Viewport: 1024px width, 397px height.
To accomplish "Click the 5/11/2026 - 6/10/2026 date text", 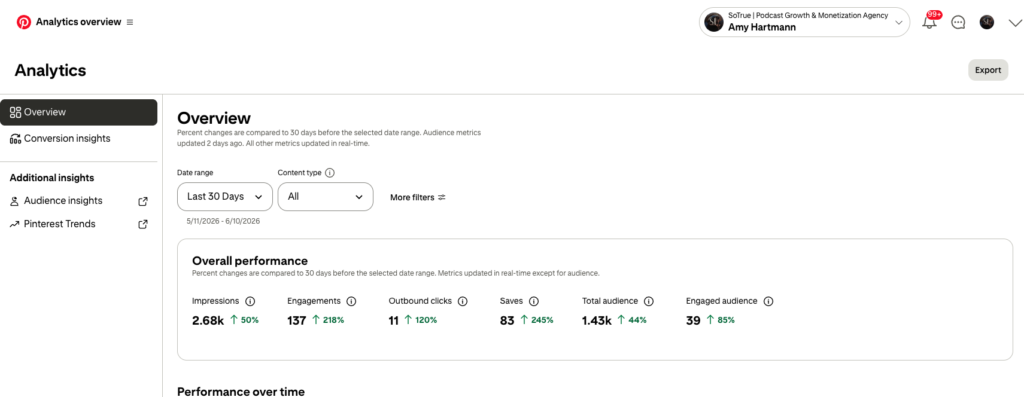I will [x=223, y=221].
